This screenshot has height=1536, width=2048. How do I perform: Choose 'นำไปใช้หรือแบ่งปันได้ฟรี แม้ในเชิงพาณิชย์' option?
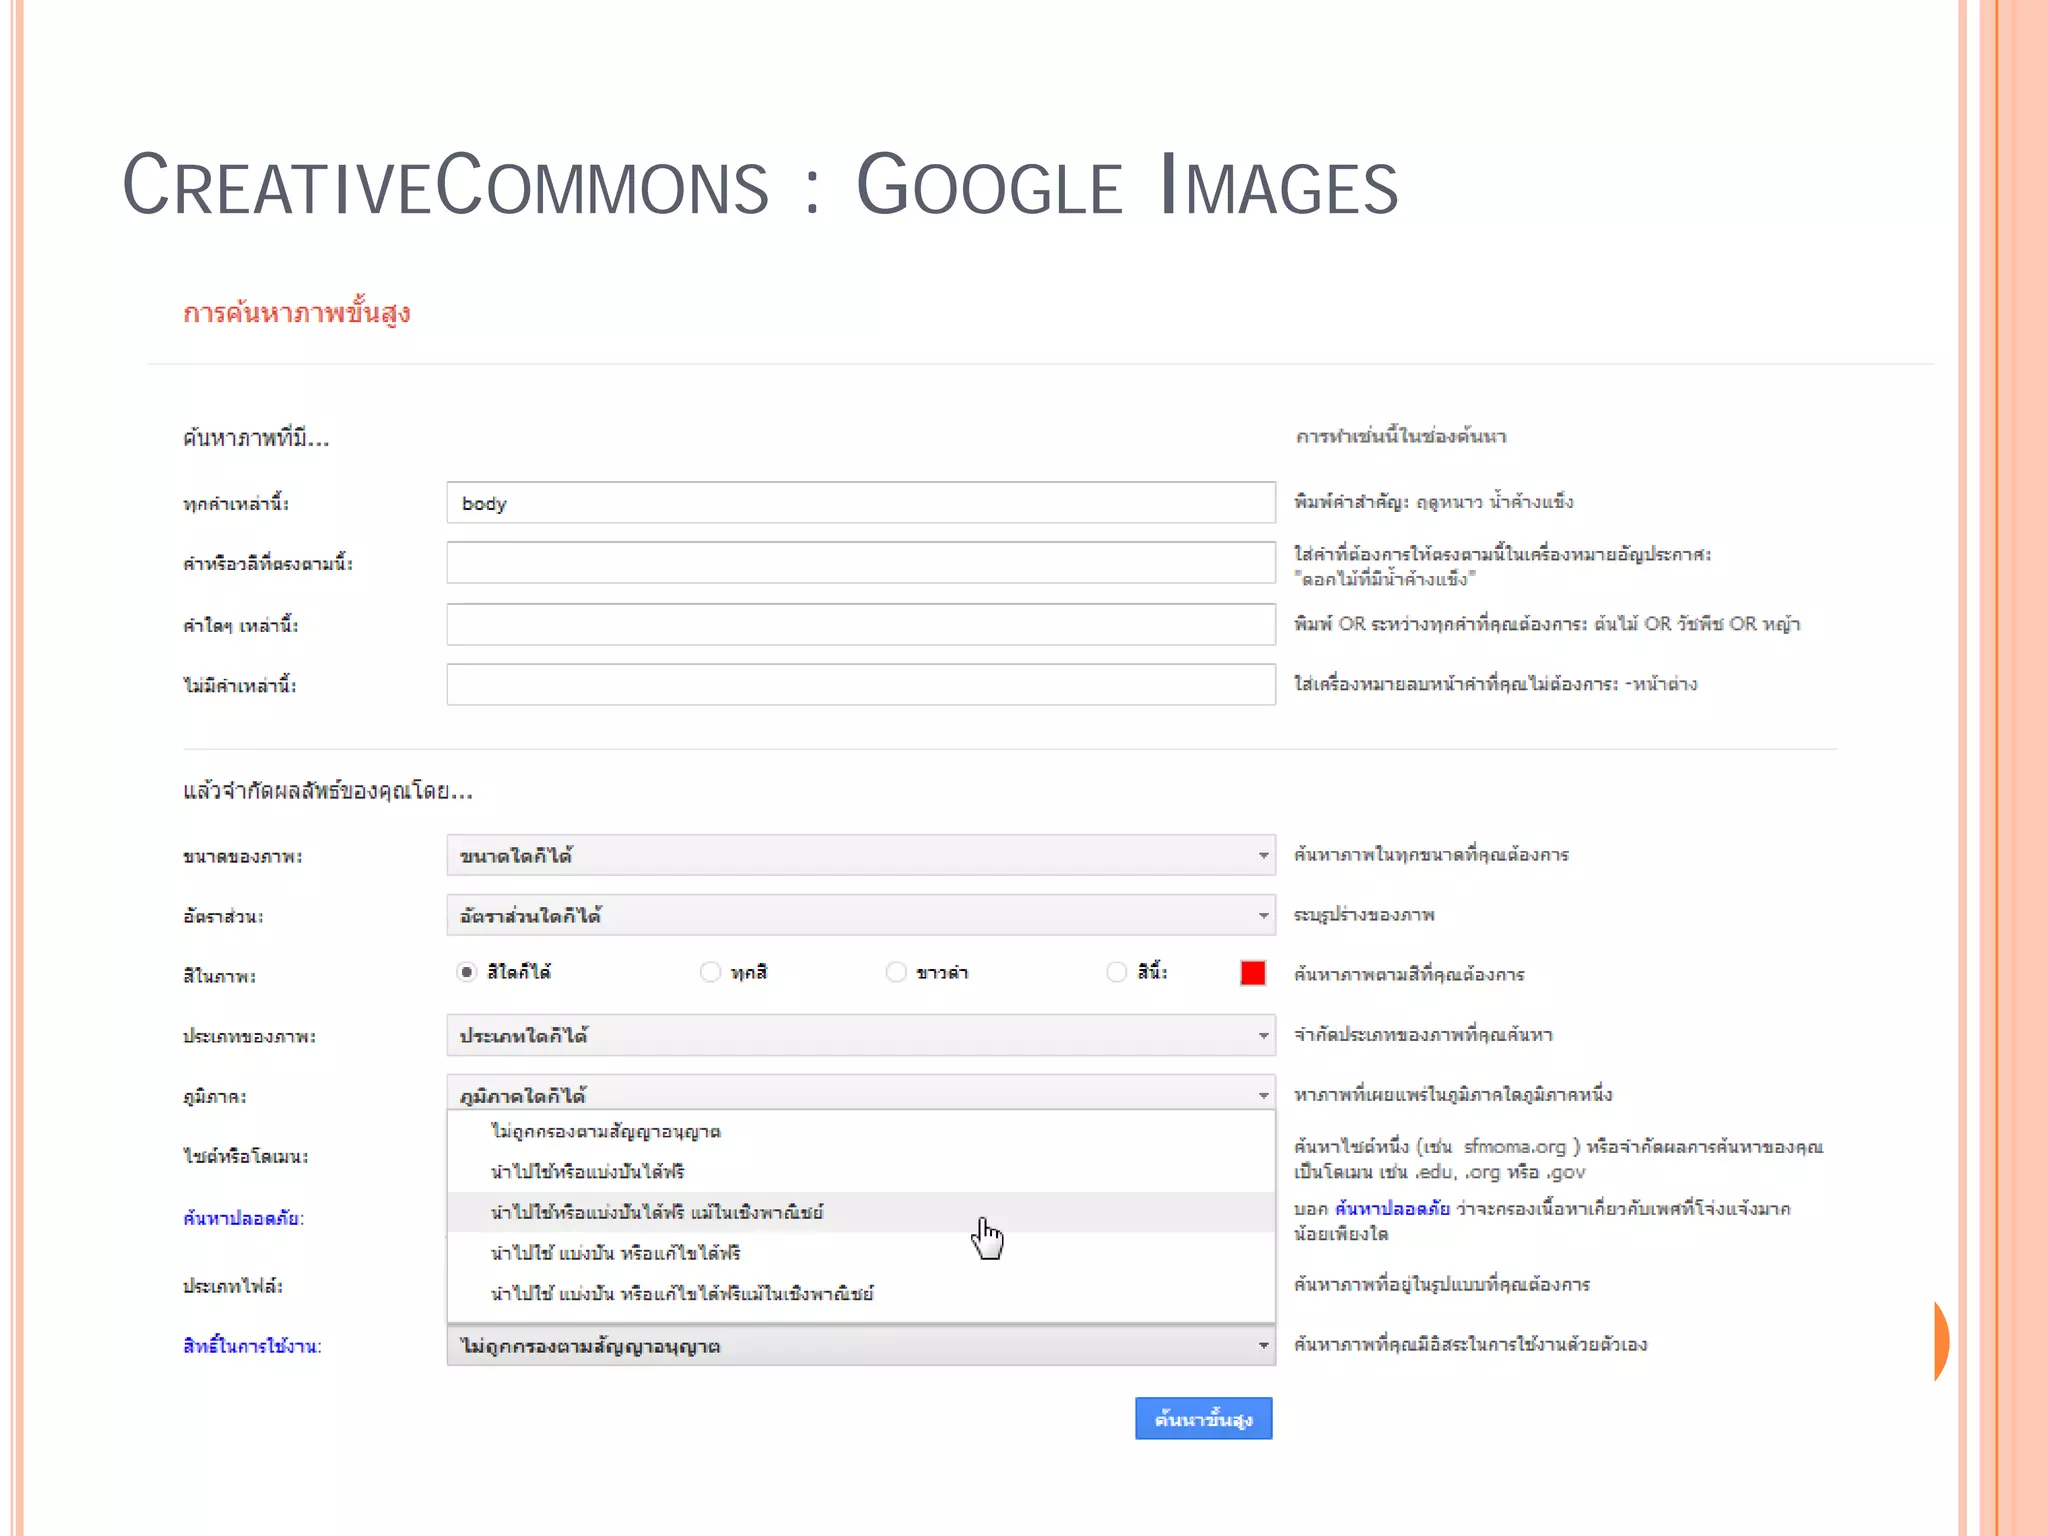pos(861,1212)
